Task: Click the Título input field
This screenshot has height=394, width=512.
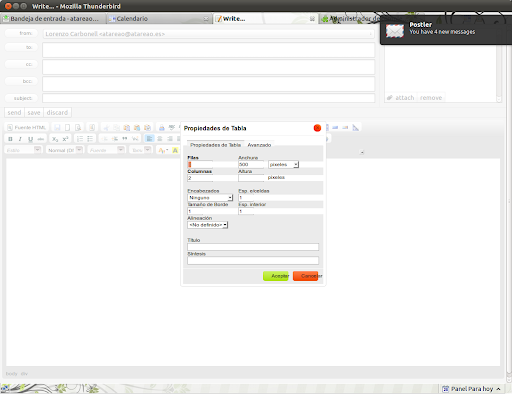Action: 253,247
